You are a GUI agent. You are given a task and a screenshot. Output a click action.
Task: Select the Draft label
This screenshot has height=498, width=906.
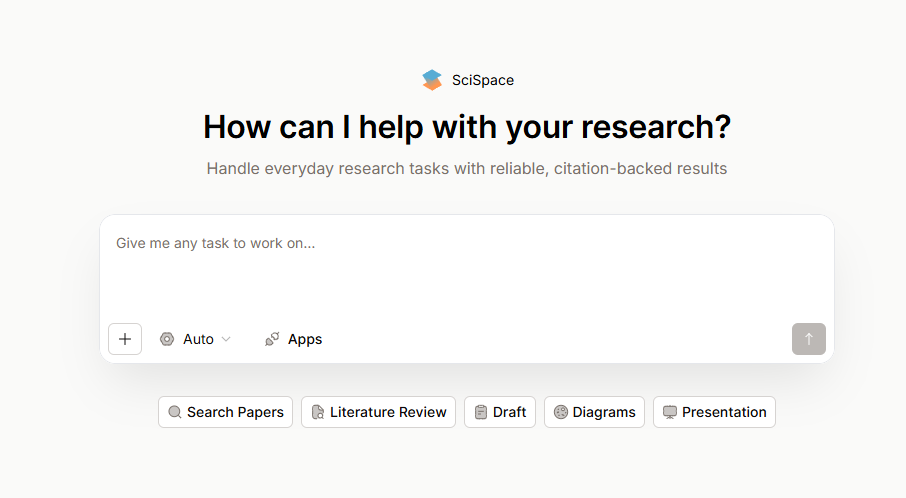(x=510, y=412)
